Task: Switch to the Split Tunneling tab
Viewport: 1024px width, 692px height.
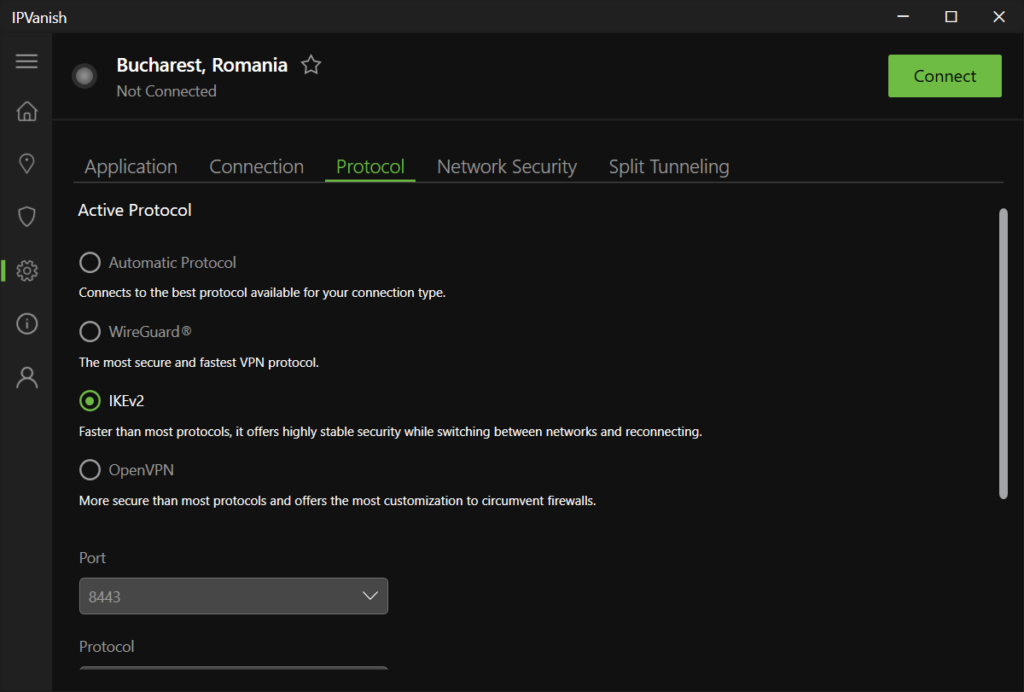Action: click(669, 166)
